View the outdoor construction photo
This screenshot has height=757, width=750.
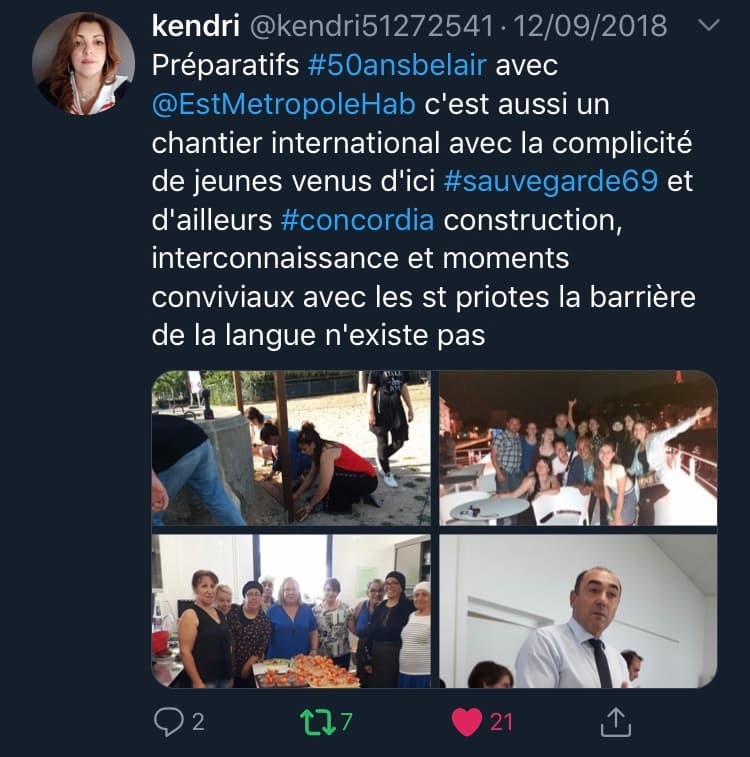291,448
